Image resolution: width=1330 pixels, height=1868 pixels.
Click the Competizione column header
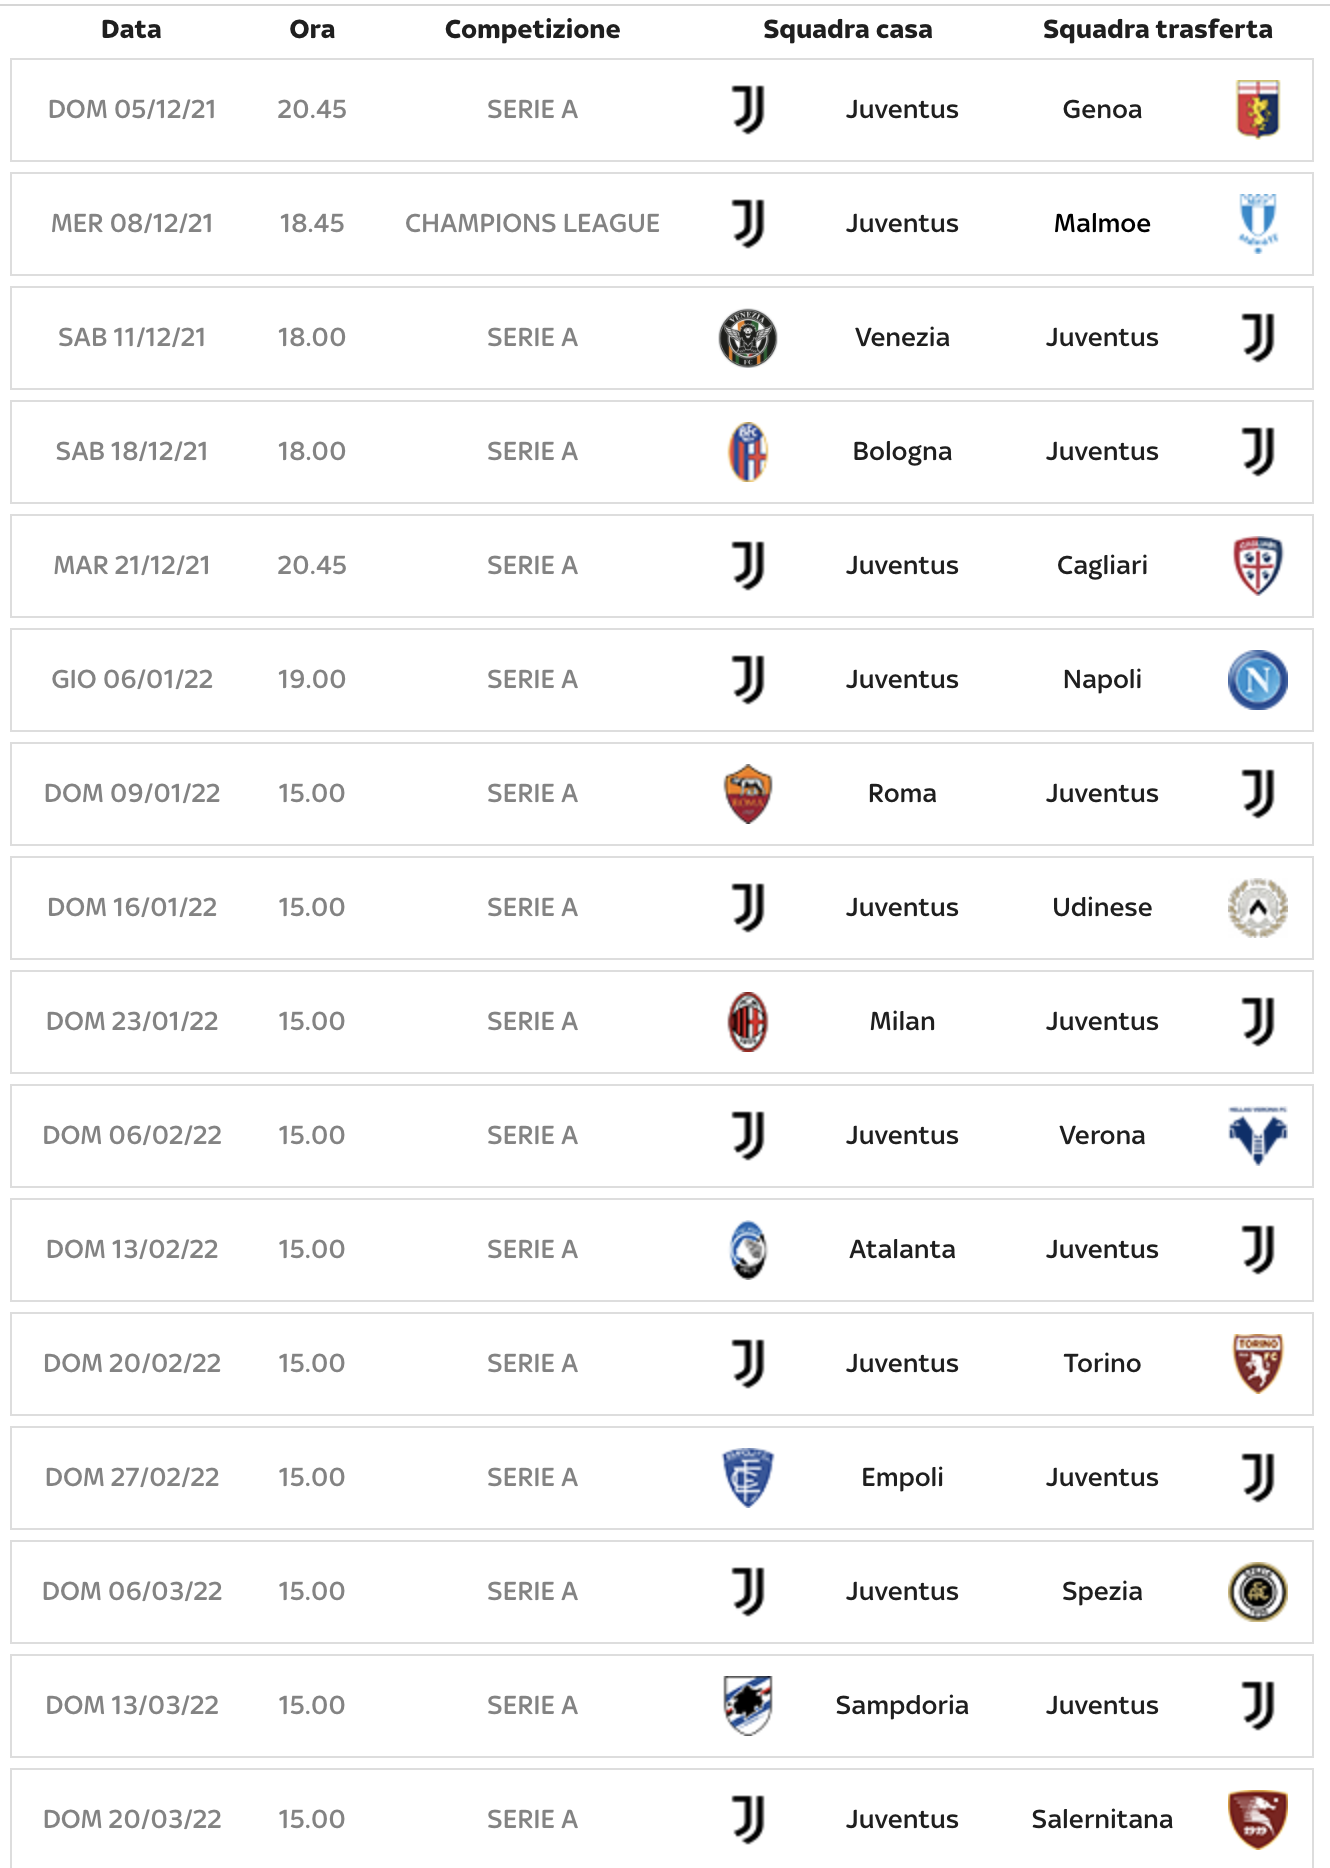[532, 30]
